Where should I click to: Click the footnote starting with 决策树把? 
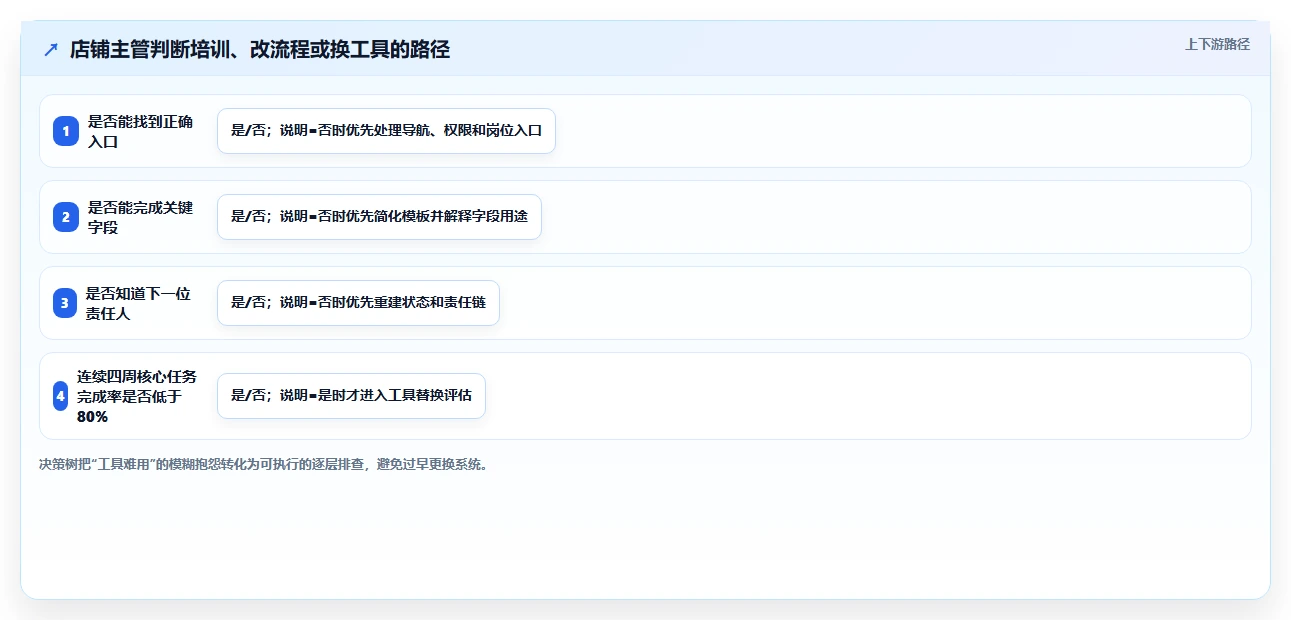pos(265,465)
